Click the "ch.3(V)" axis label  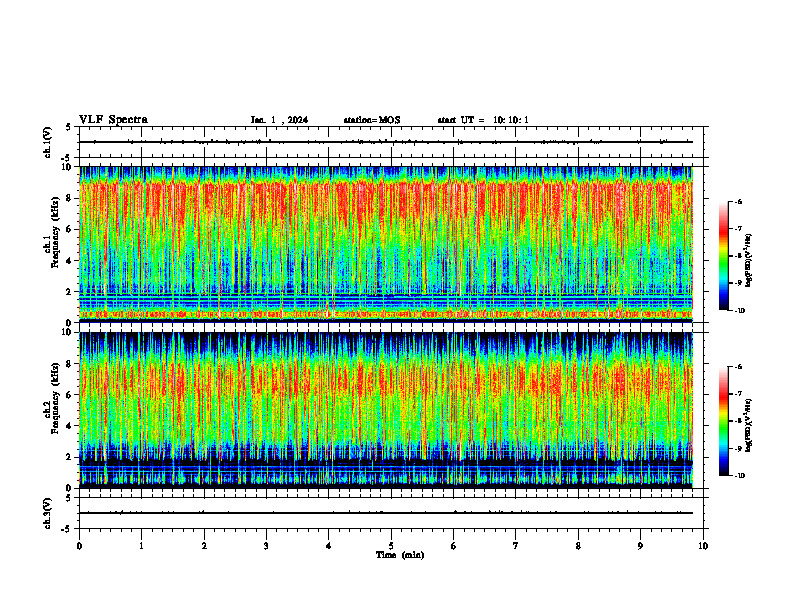[x=48, y=513]
